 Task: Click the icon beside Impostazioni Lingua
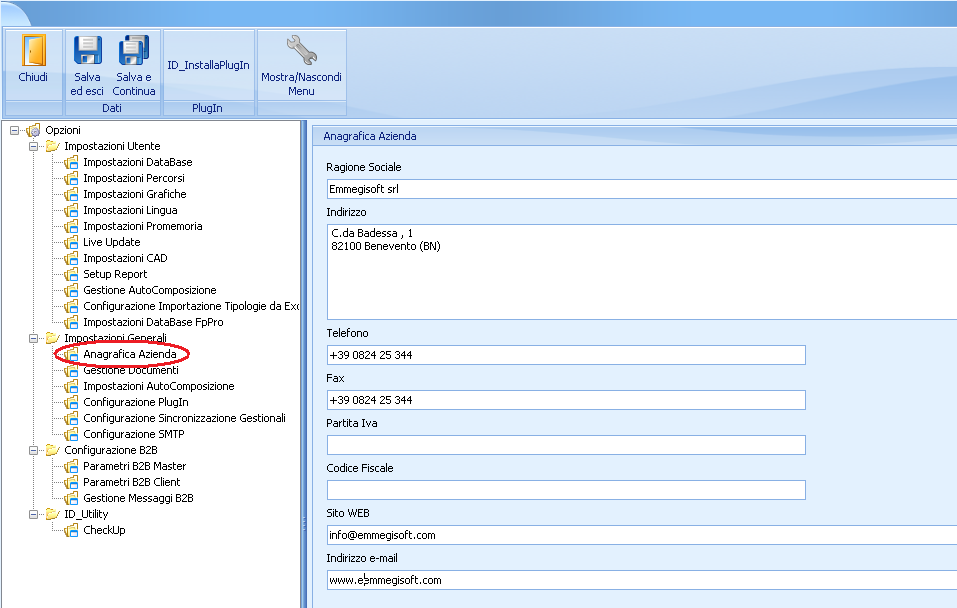pyautogui.click(x=71, y=210)
